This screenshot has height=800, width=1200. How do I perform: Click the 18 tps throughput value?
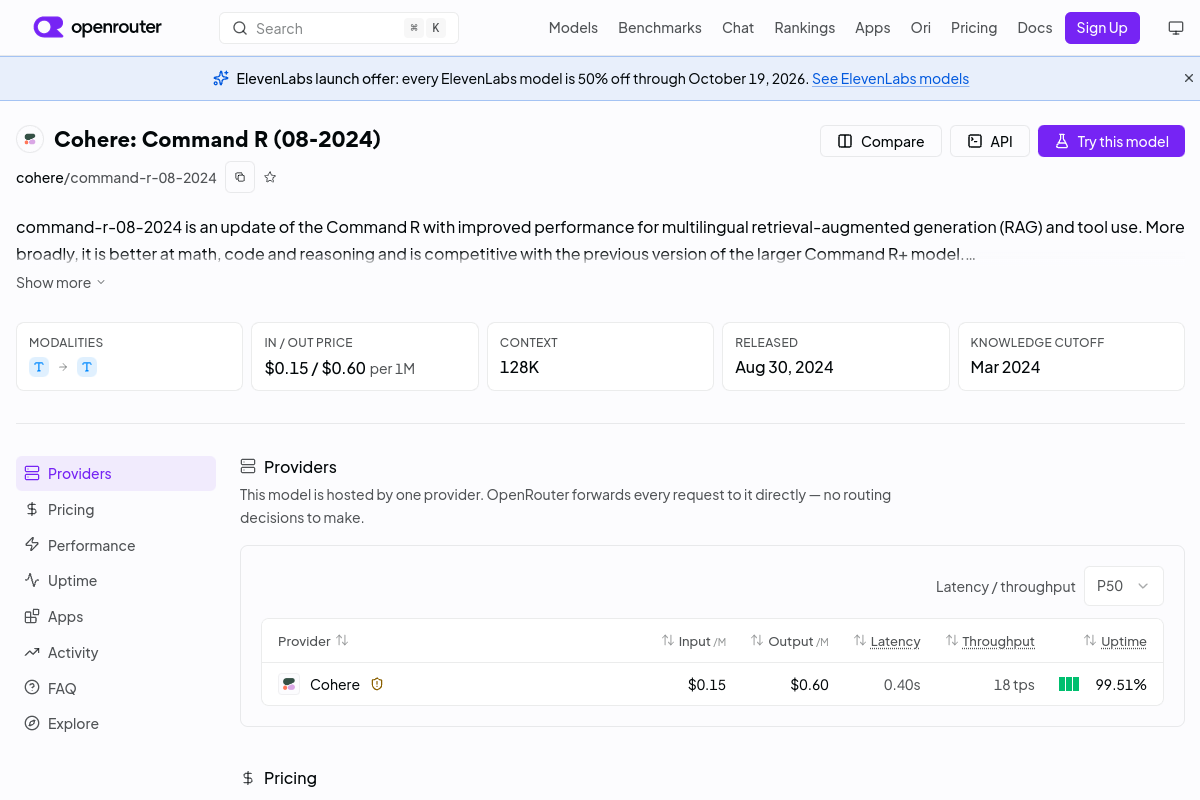1014,685
